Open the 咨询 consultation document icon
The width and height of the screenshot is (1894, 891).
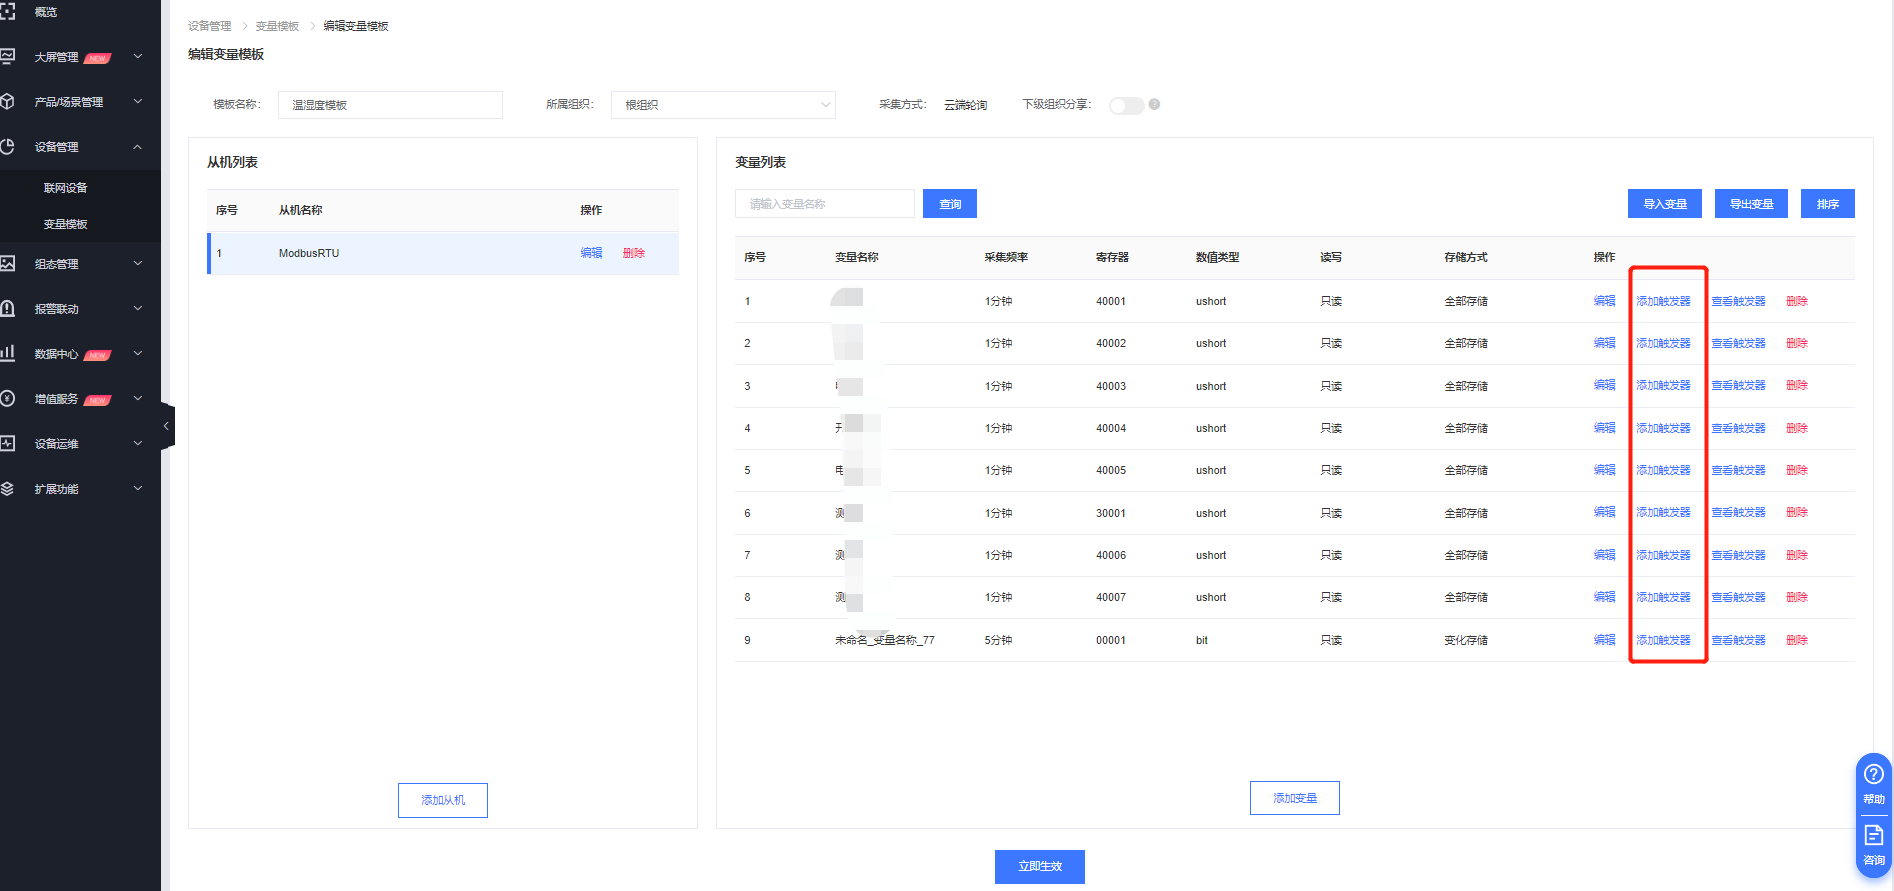click(x=1873, y=835)
